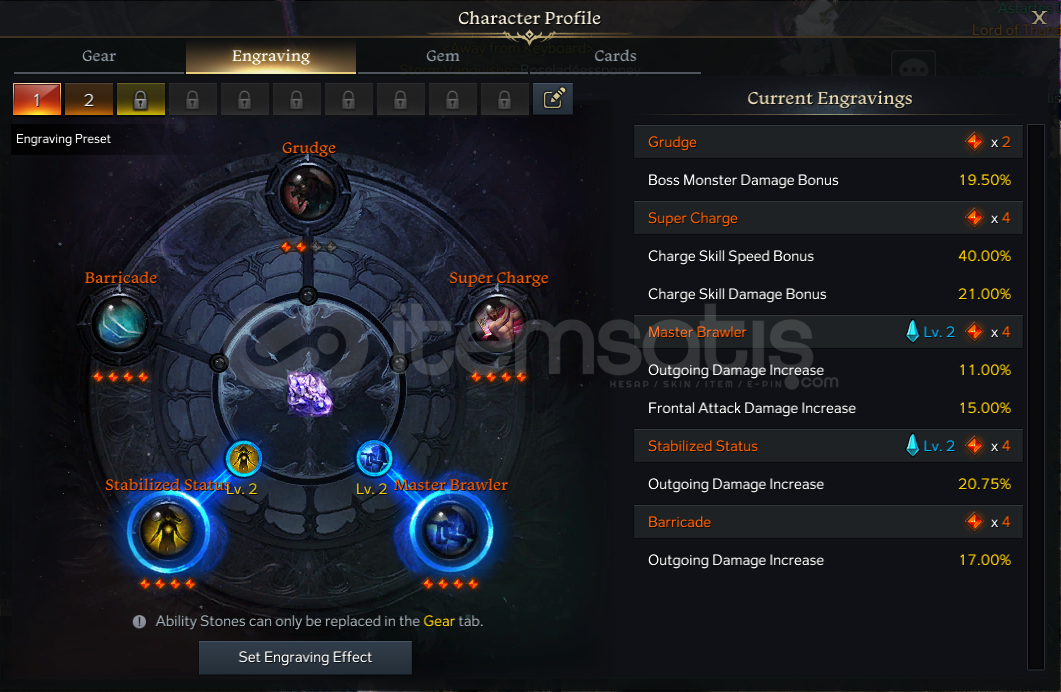The height and width of the screenshot is (692, 1061).
Task: Click the small Lv. 2 Stabilized Status slot
Action: 244,459
